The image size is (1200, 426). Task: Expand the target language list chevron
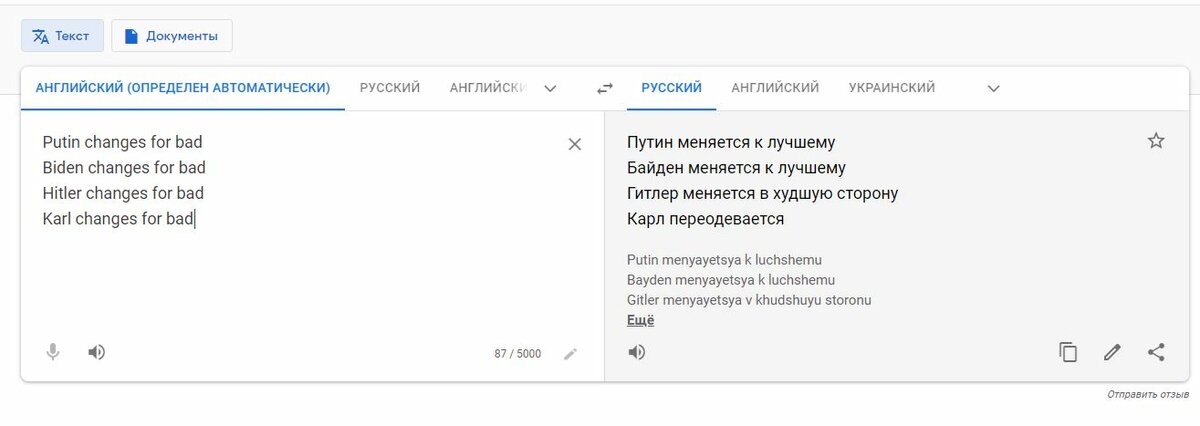point(993,88)
